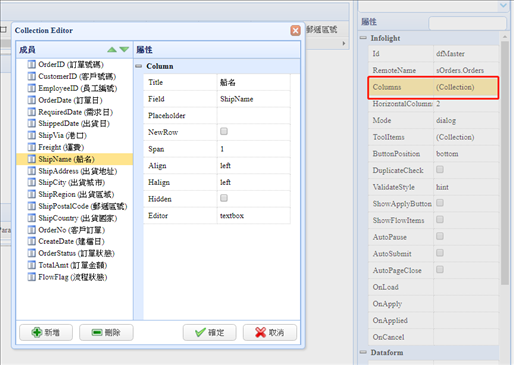Image resolution: width=514 pixels, height=365 pixels.
Task: Enable DuplicateCheck in Infolight properties
Action: 440,169
